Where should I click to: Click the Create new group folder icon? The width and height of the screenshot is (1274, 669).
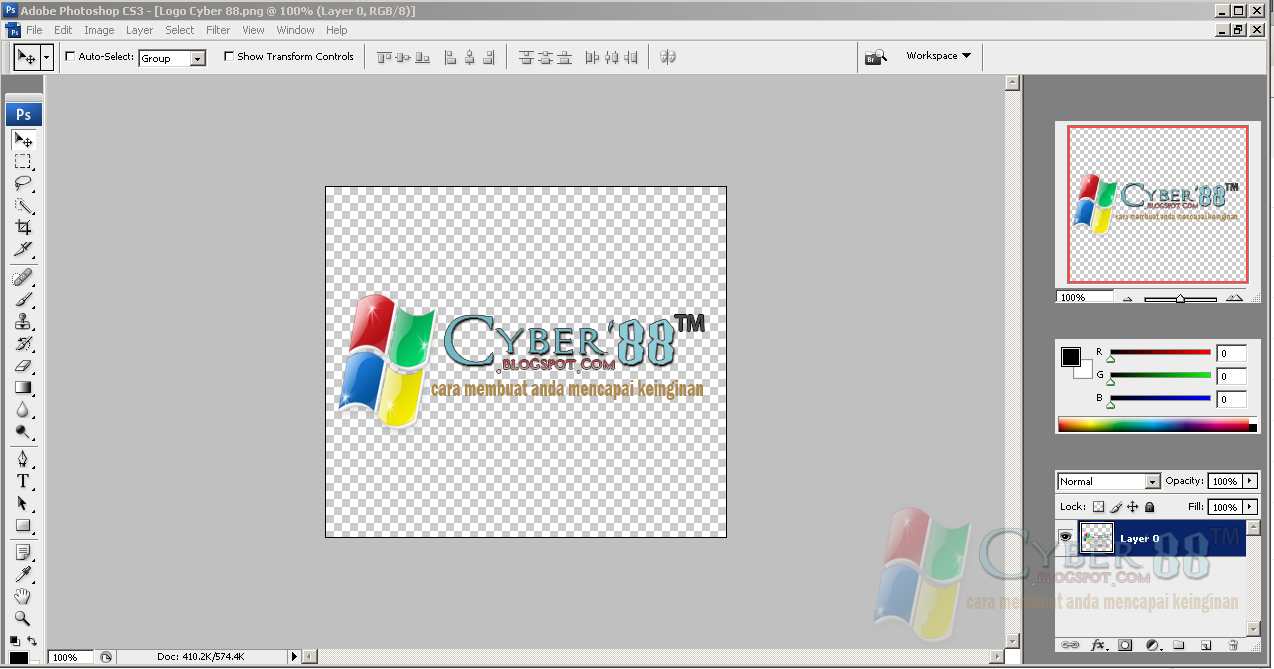(x=1179, y=645)
